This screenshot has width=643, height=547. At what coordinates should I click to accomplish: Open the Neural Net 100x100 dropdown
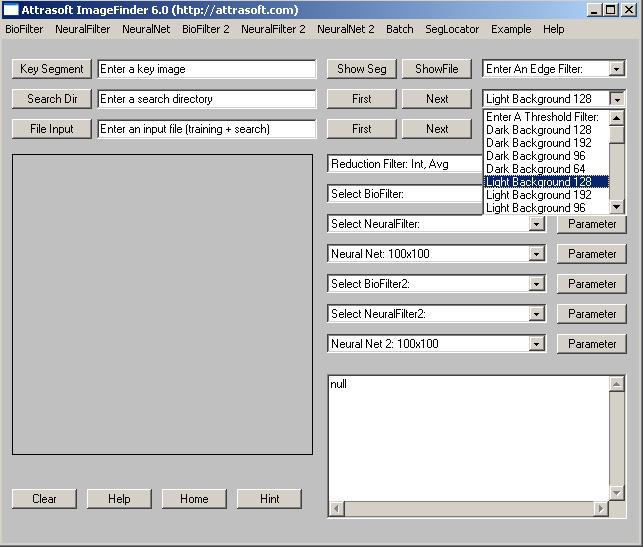537,254
